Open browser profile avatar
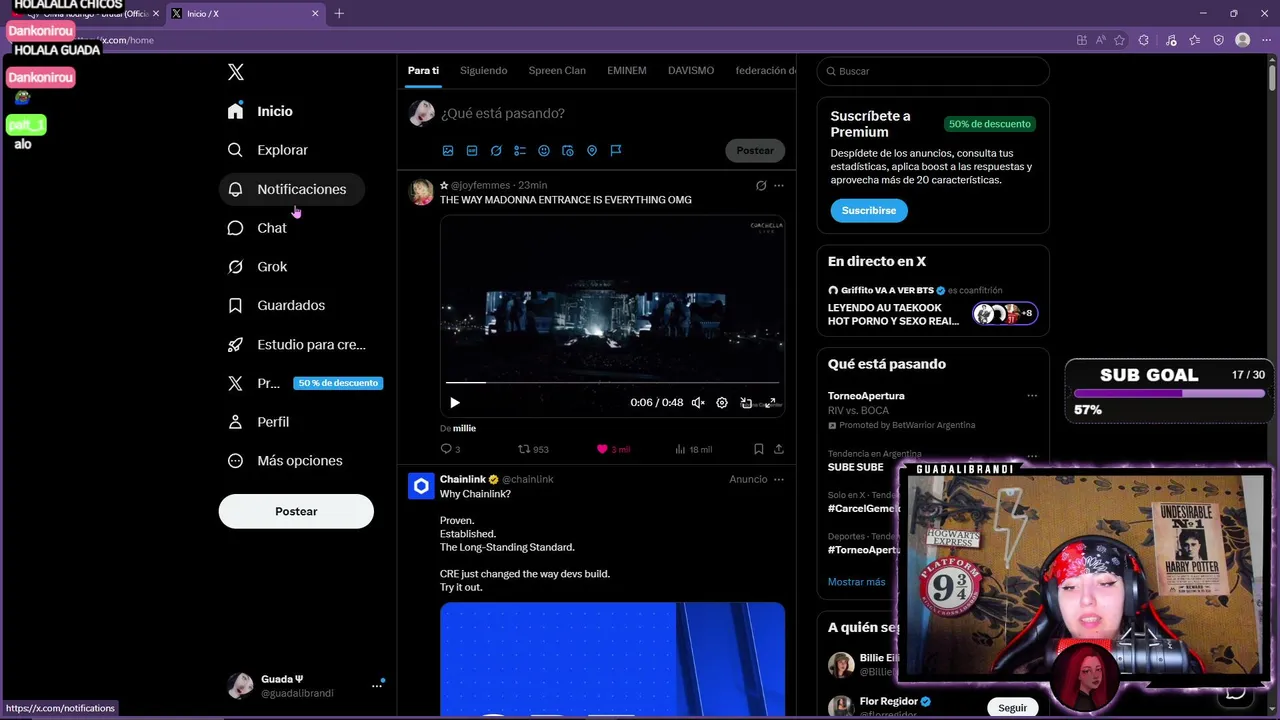This screenshot has height=720, width=1280. click(x=1243, y=40)
